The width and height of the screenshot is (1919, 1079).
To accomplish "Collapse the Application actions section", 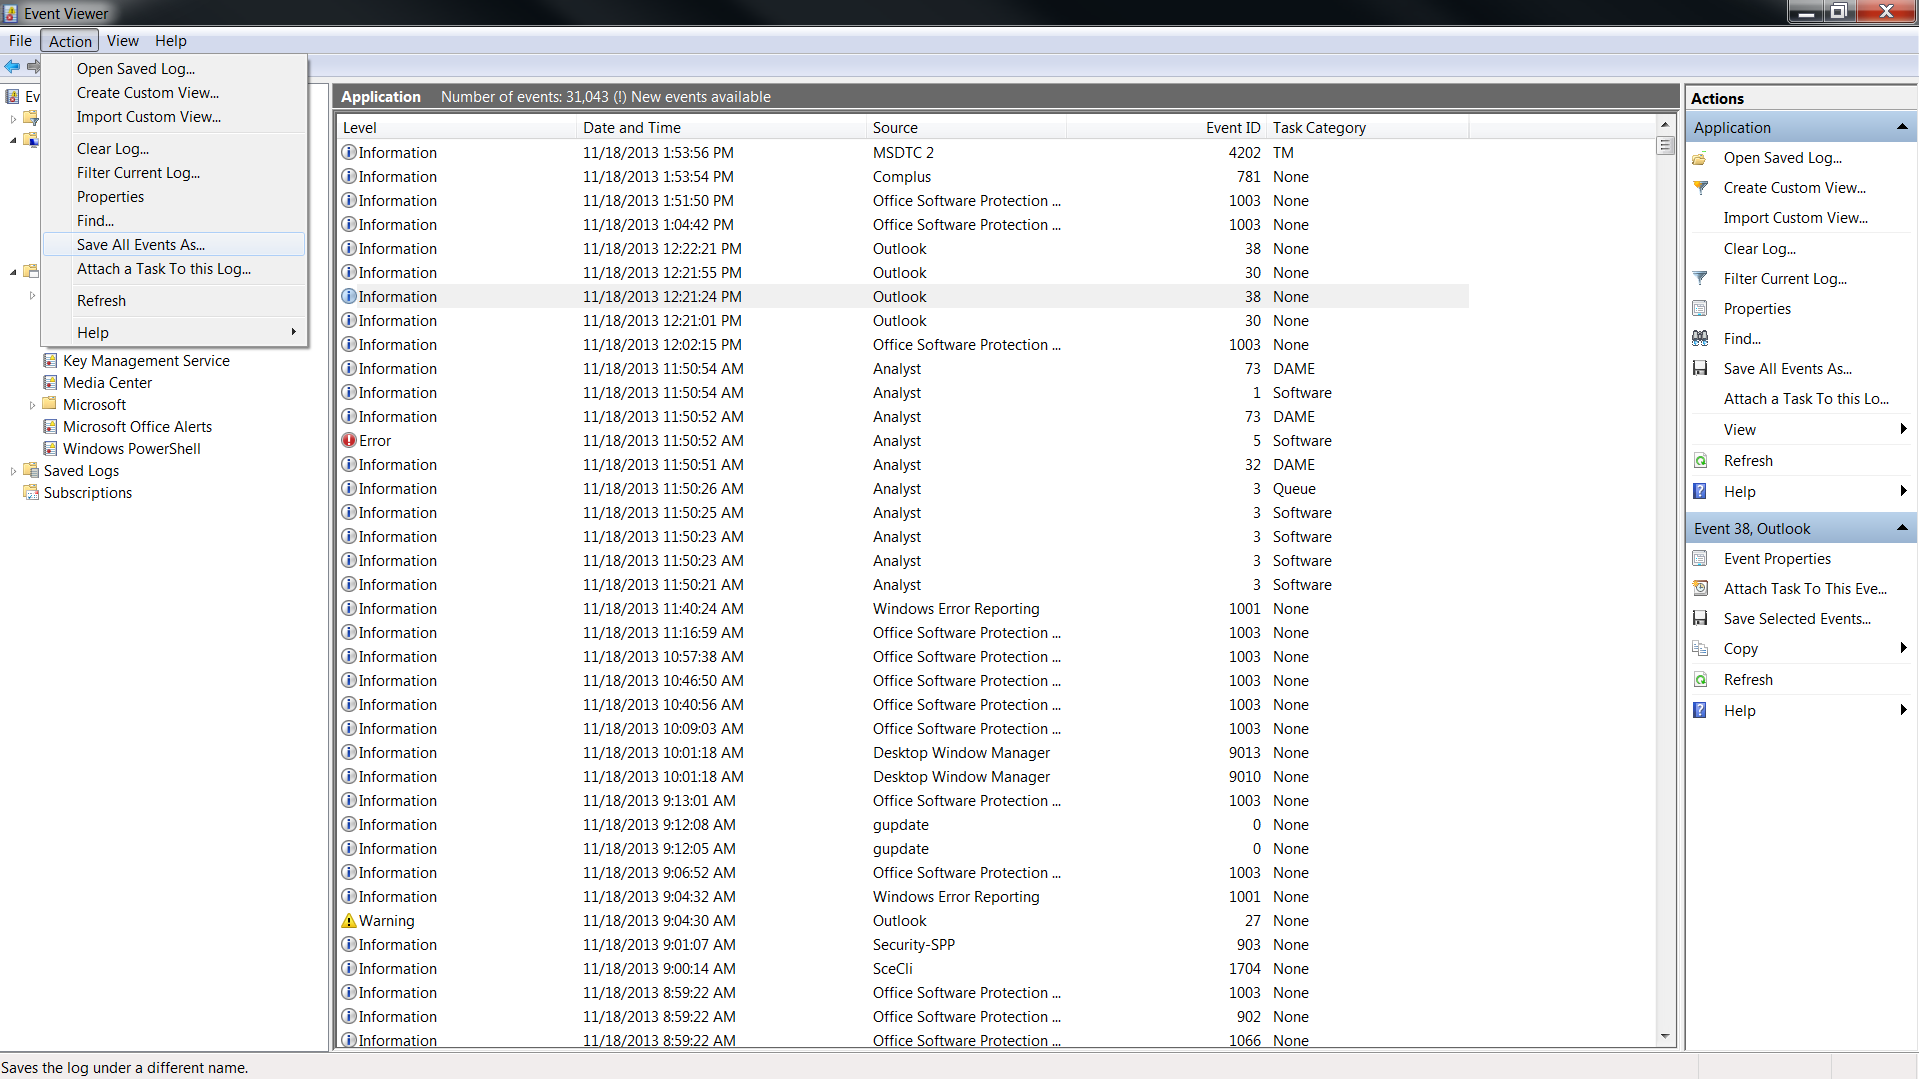I will click(x=1902, y=127).
